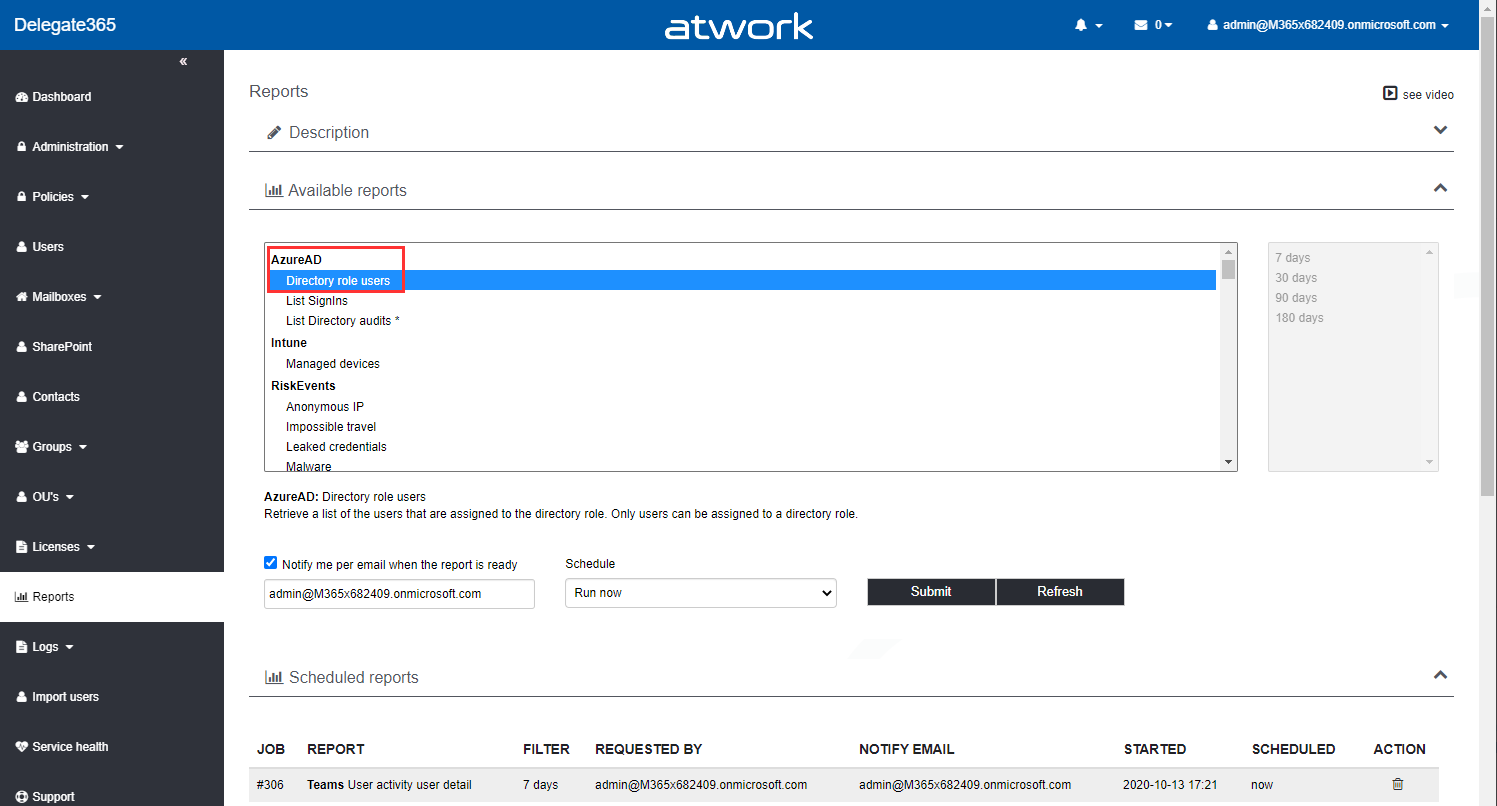This screenshot has width=1497, height=806.
Task: Click the chart icon beside Scheduled reports
Action: click(x=273, y=677)
